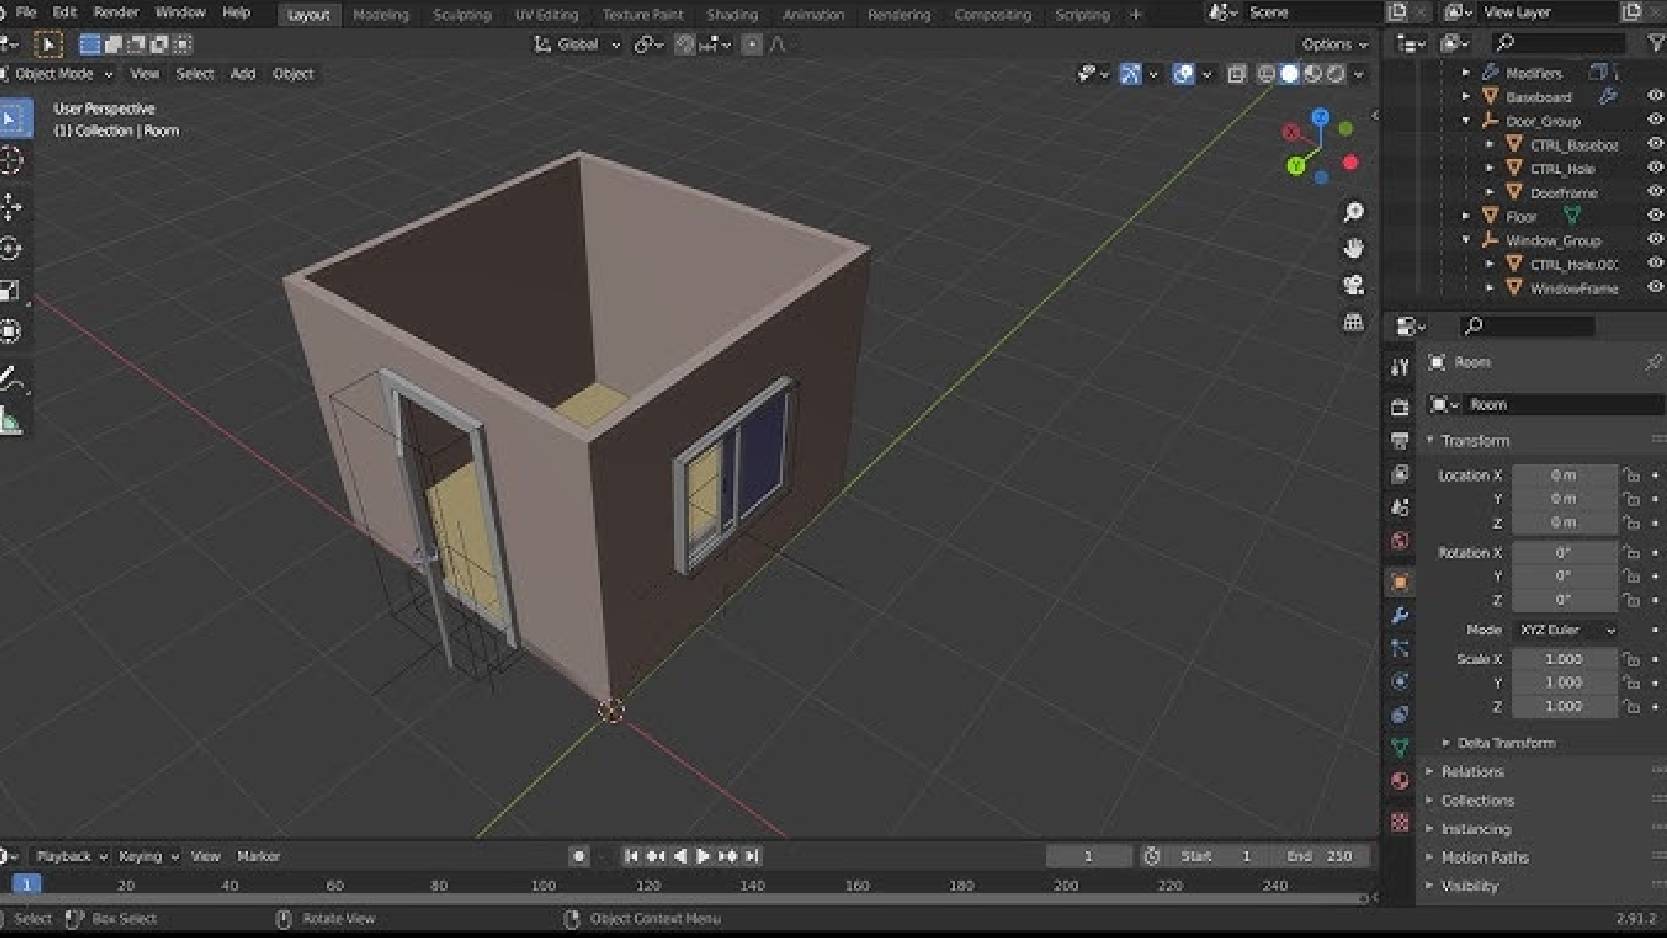
Task: Select the Measure tool
Action: pyautogui.click(x=13, y=420)
